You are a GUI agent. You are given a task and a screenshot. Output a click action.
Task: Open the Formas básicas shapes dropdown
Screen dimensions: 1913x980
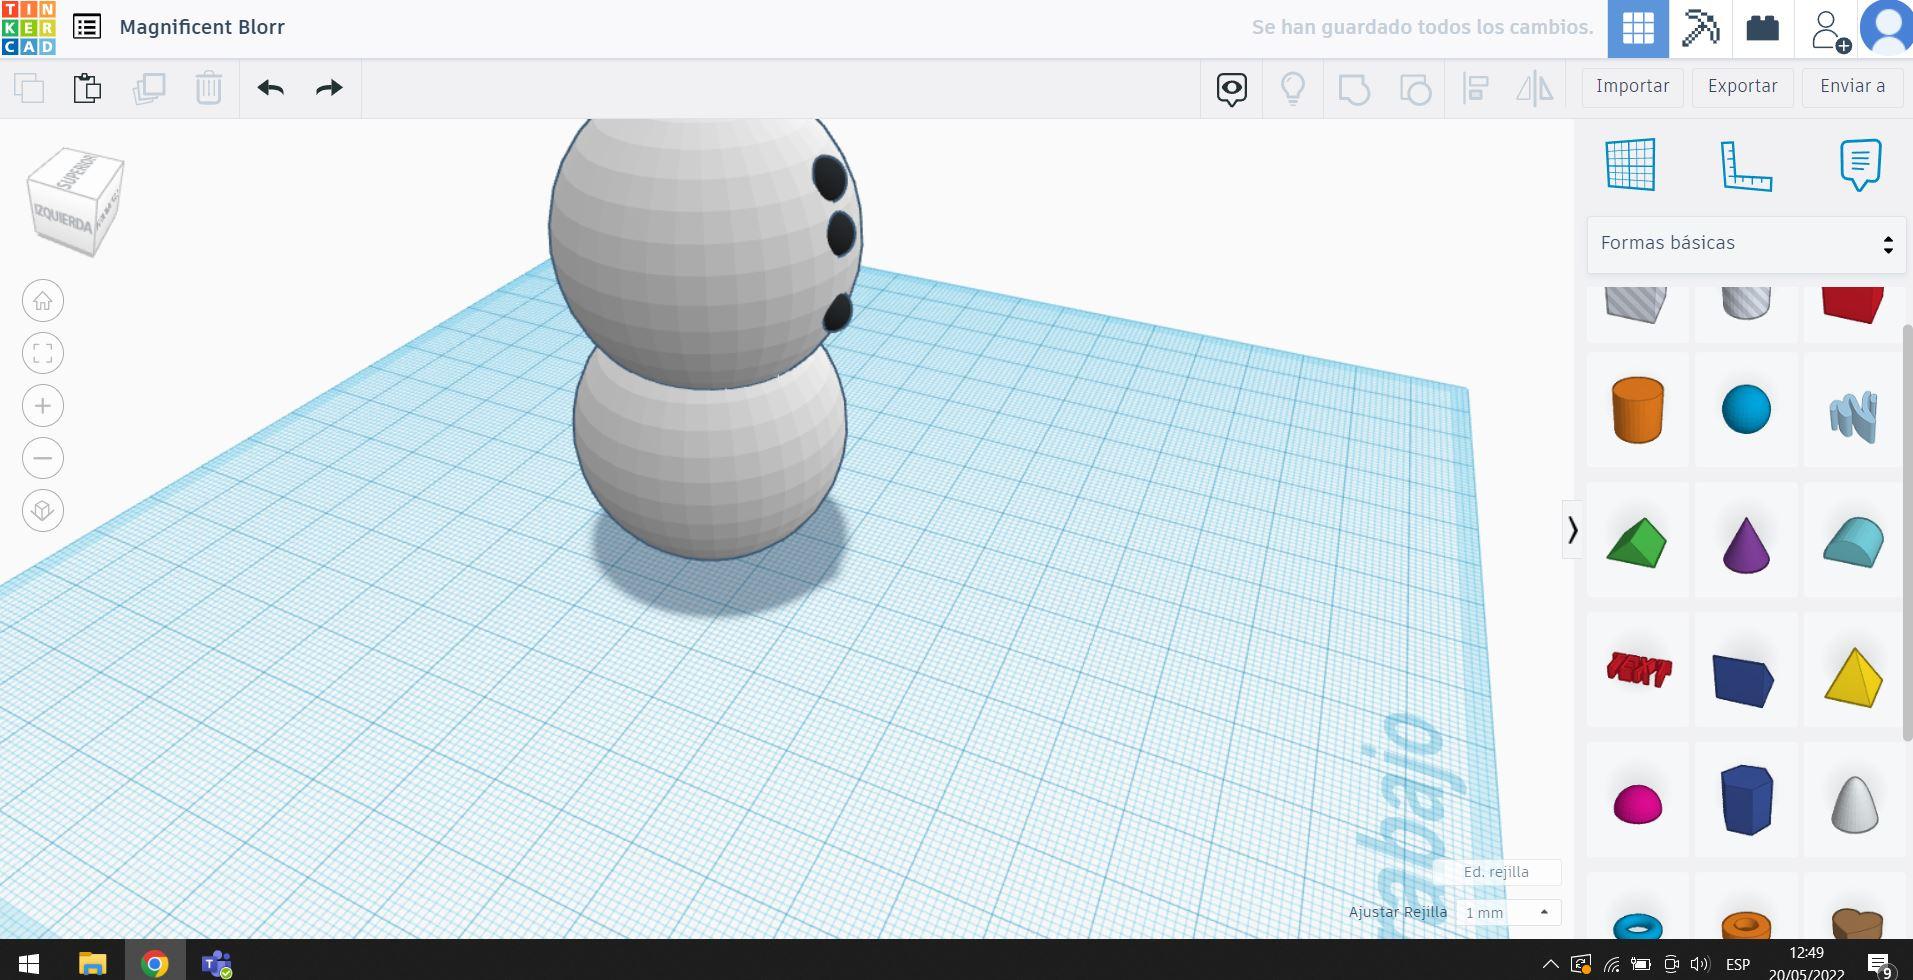1746,244
